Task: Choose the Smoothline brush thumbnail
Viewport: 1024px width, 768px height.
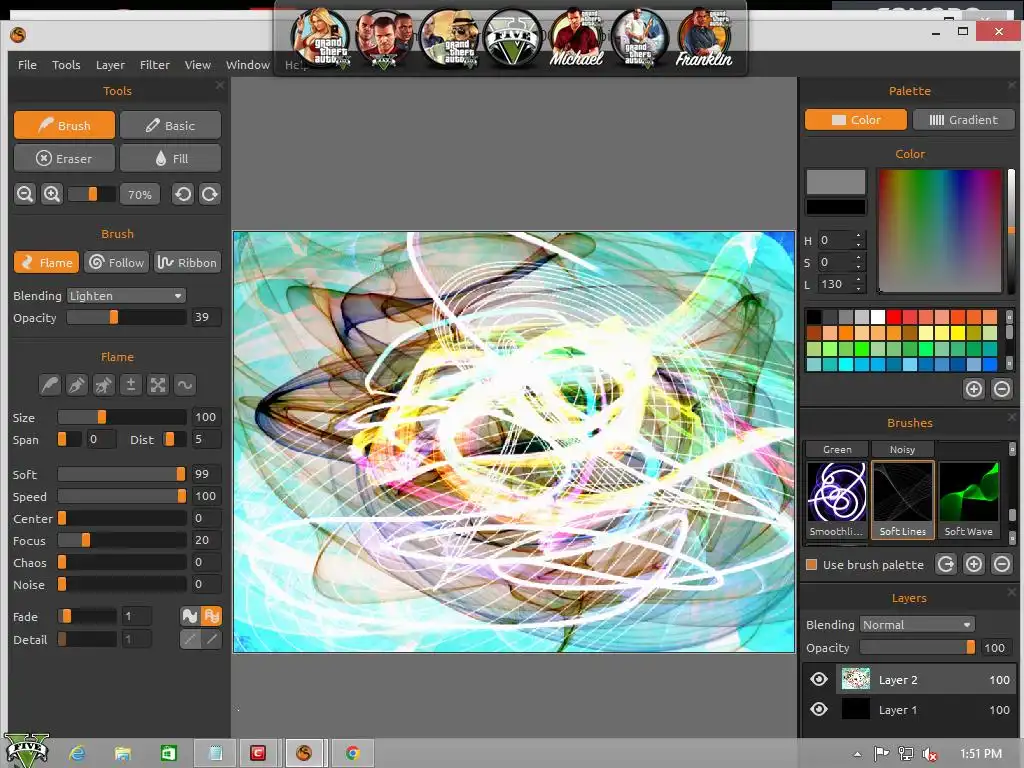Action: point(837,500)
